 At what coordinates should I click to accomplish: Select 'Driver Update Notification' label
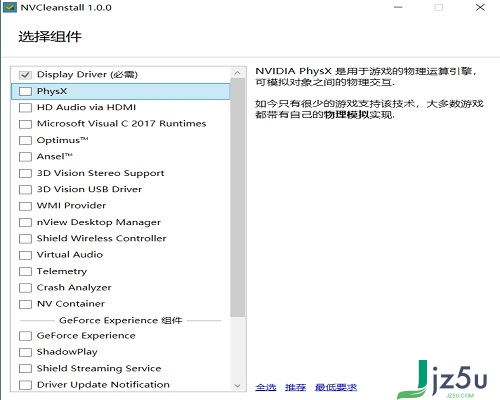(x=103, y=385)
